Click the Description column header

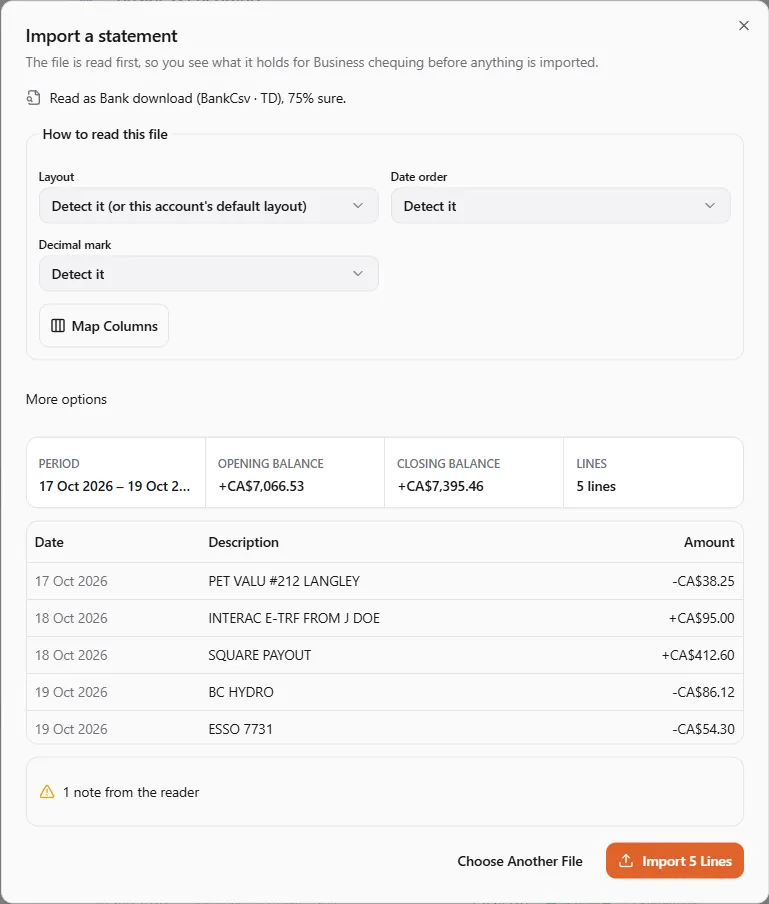click(243, 542)
